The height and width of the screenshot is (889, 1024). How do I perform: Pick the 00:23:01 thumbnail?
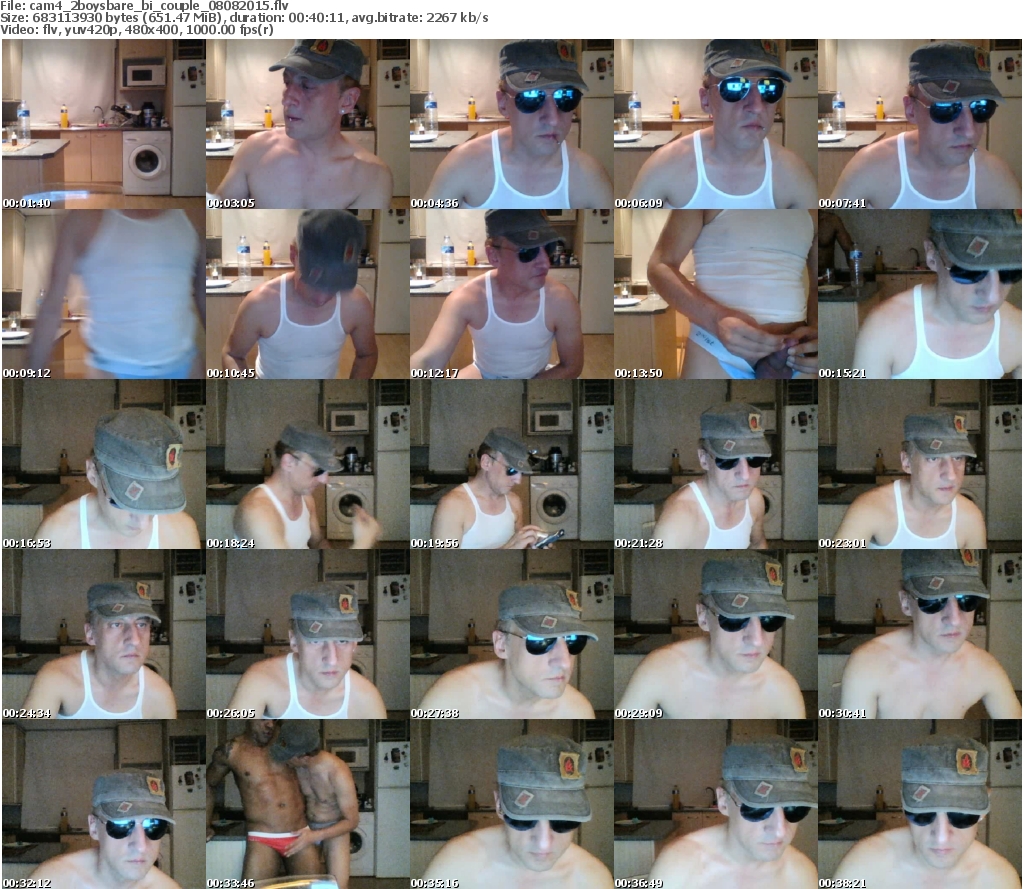[x=920, y=464]
